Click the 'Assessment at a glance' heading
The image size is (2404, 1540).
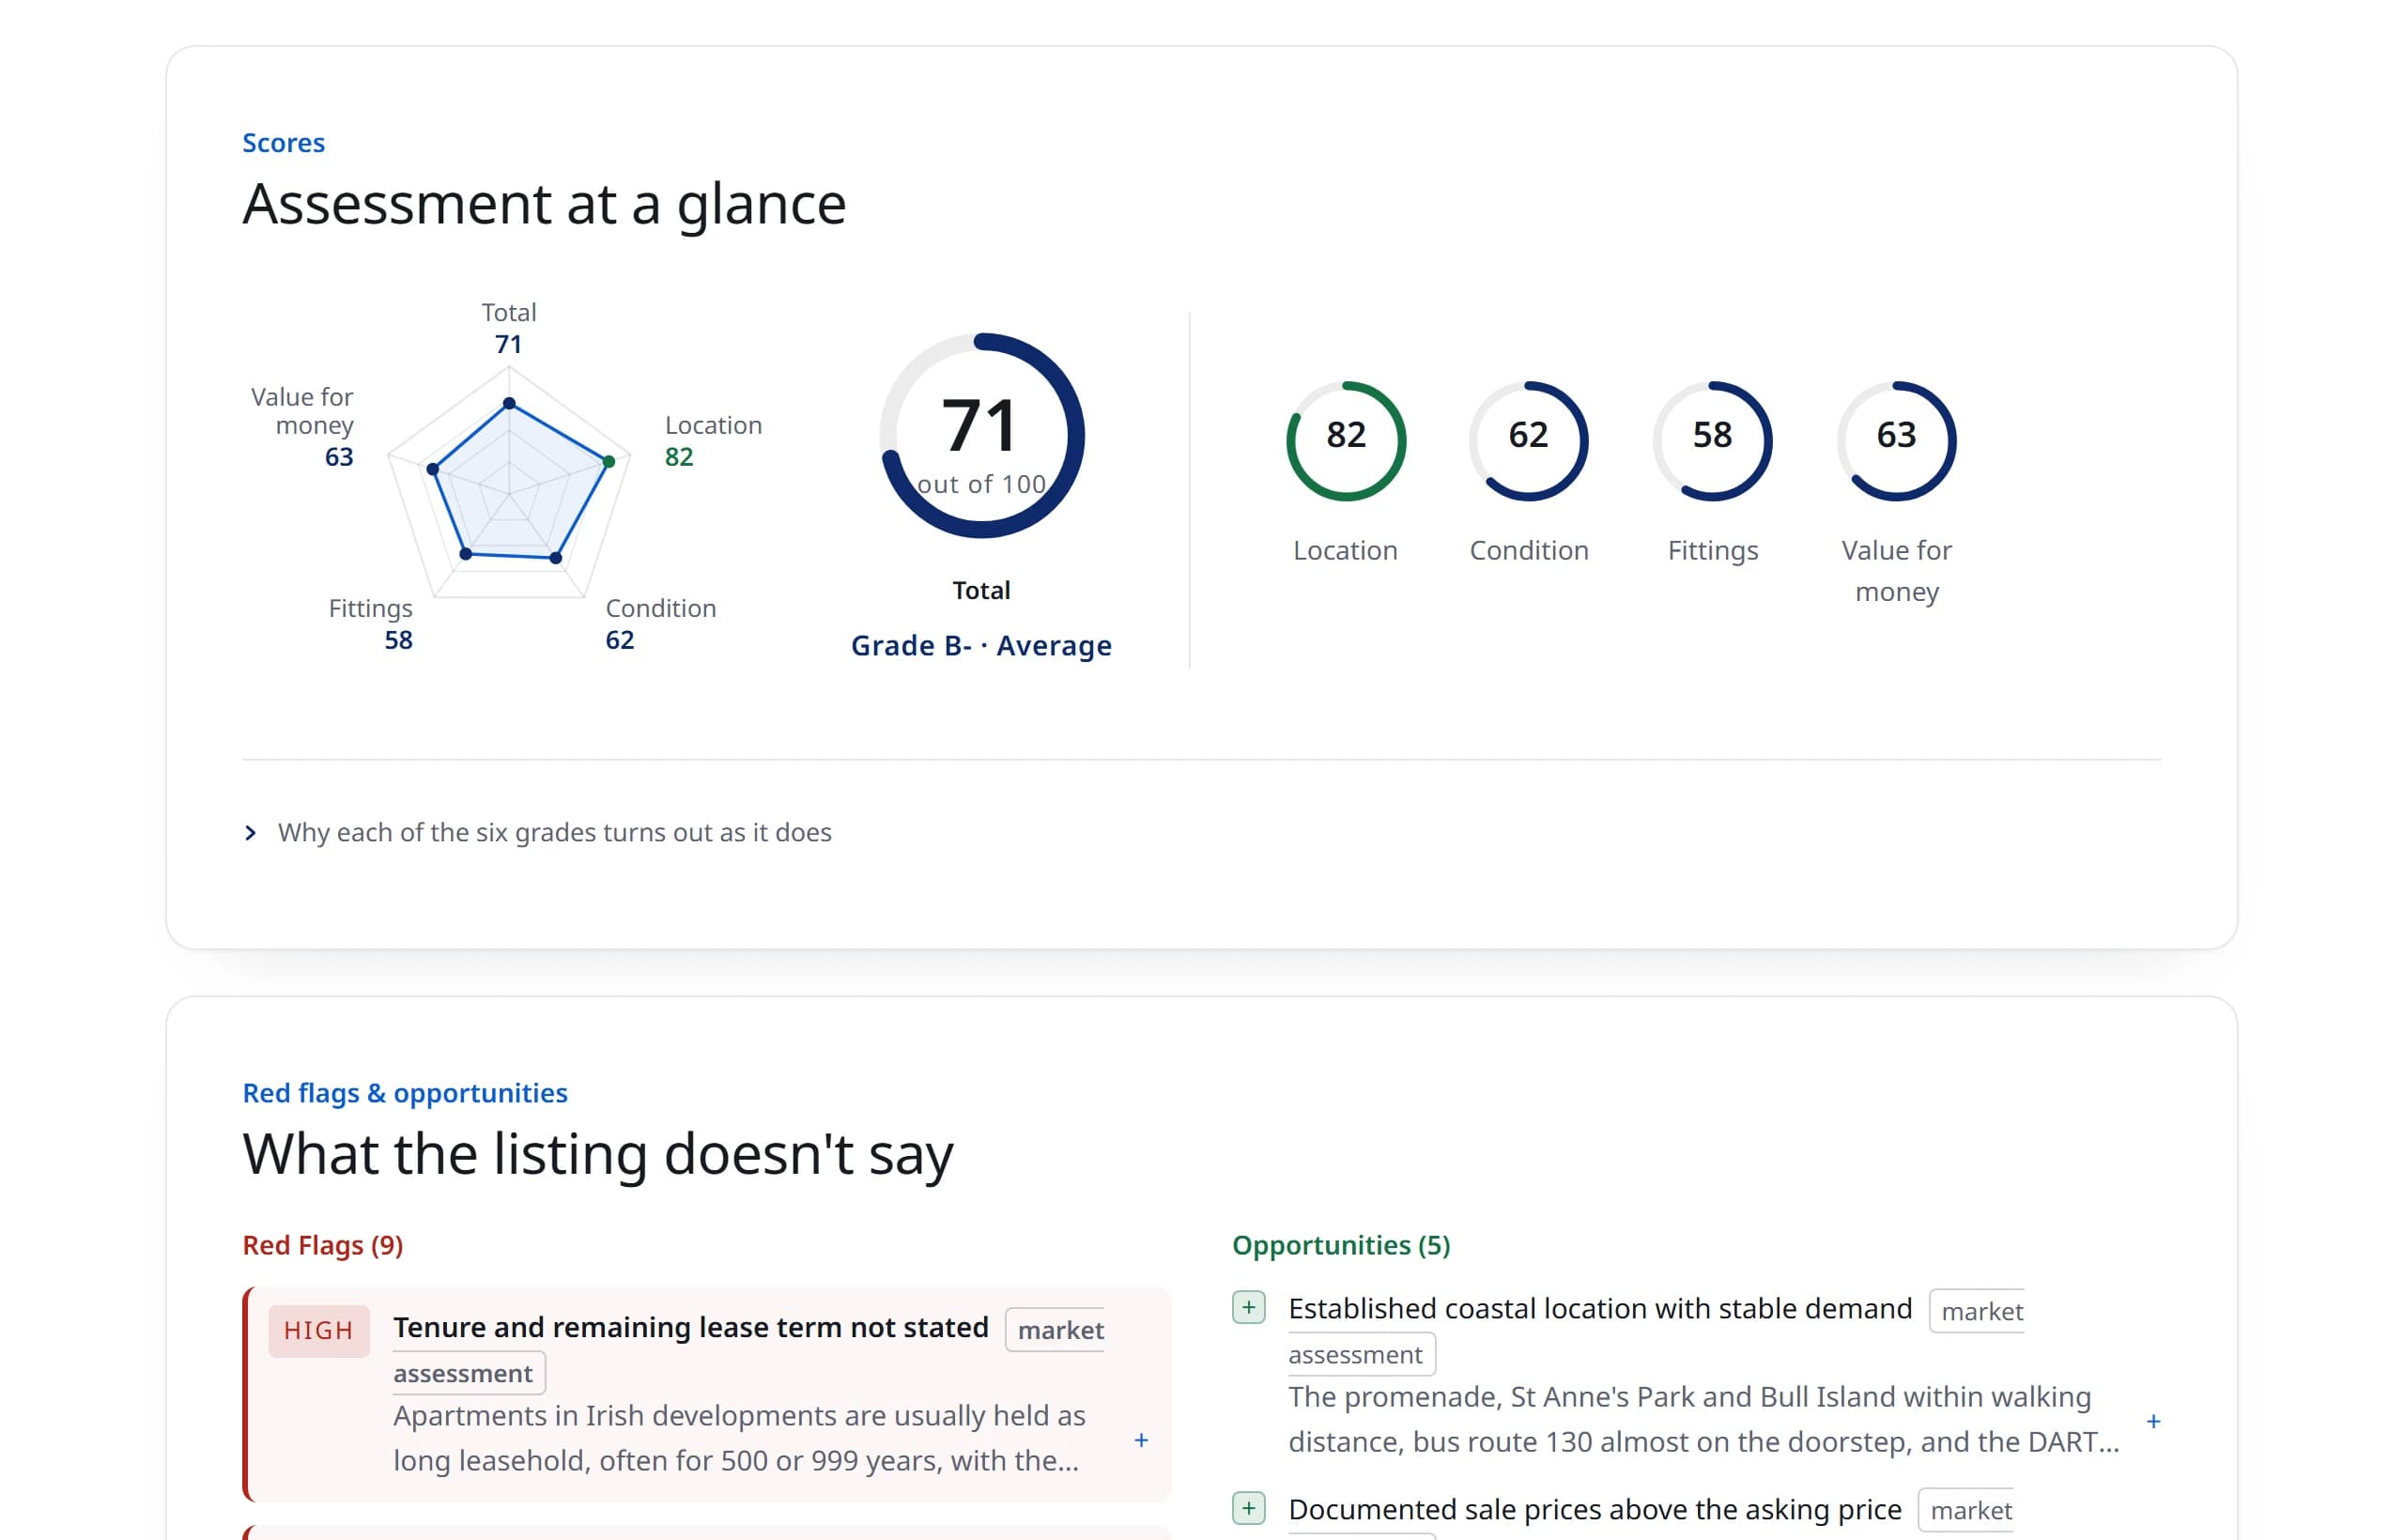(x=545, y=204)
